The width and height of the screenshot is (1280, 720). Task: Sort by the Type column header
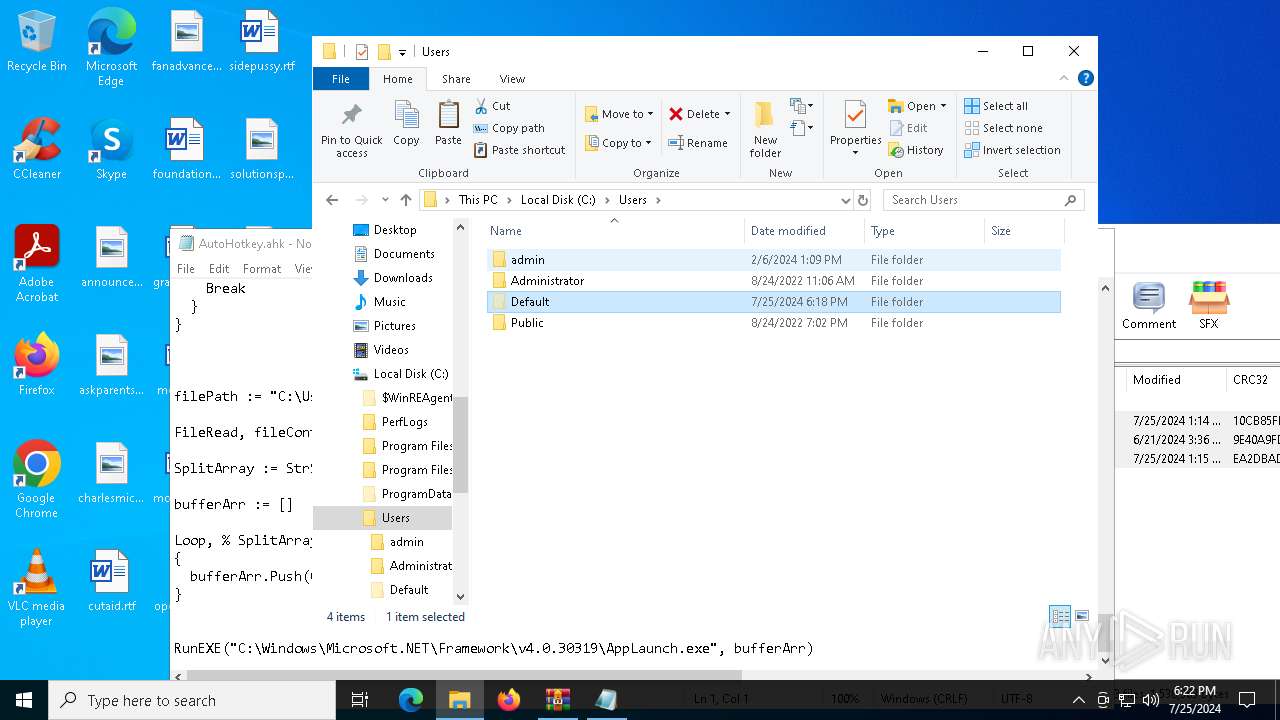(924, 231)
